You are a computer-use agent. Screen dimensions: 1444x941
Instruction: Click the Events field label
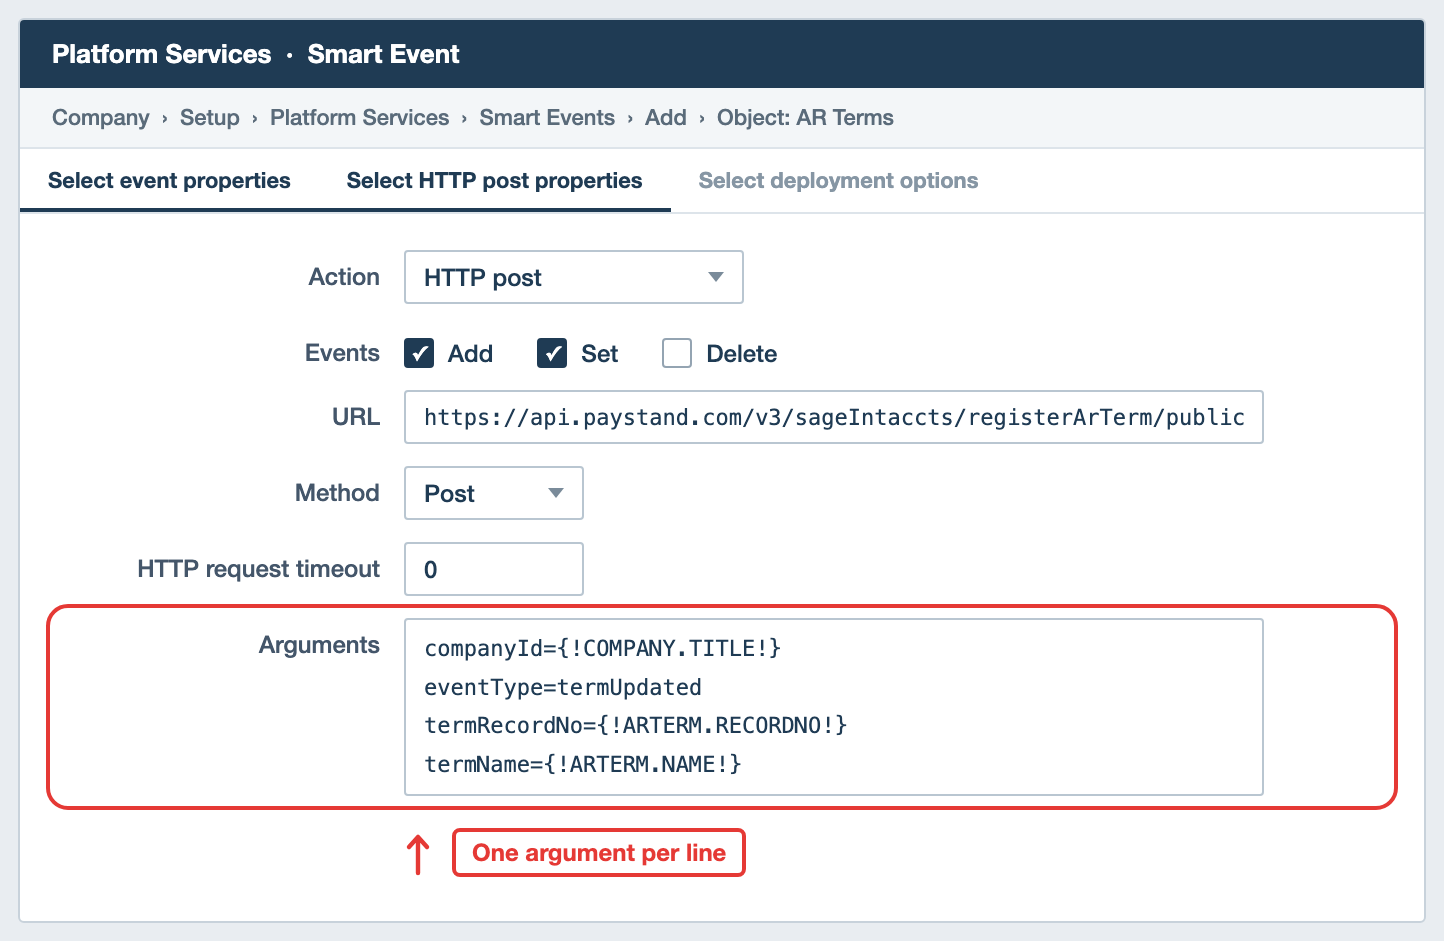pos(342,353)
